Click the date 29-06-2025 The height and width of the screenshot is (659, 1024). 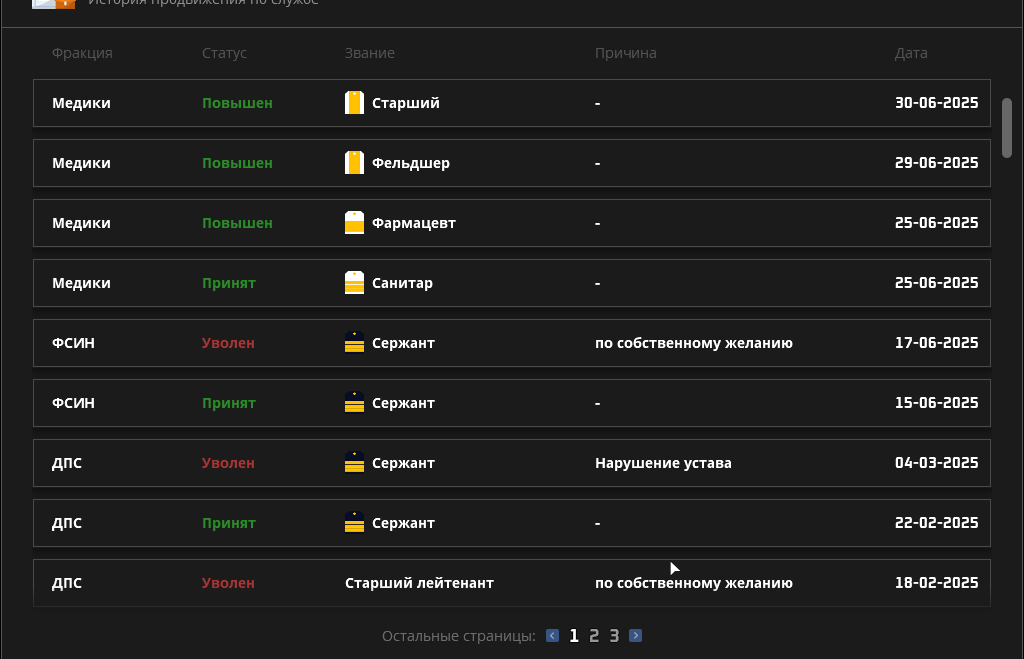click(936, 163)
